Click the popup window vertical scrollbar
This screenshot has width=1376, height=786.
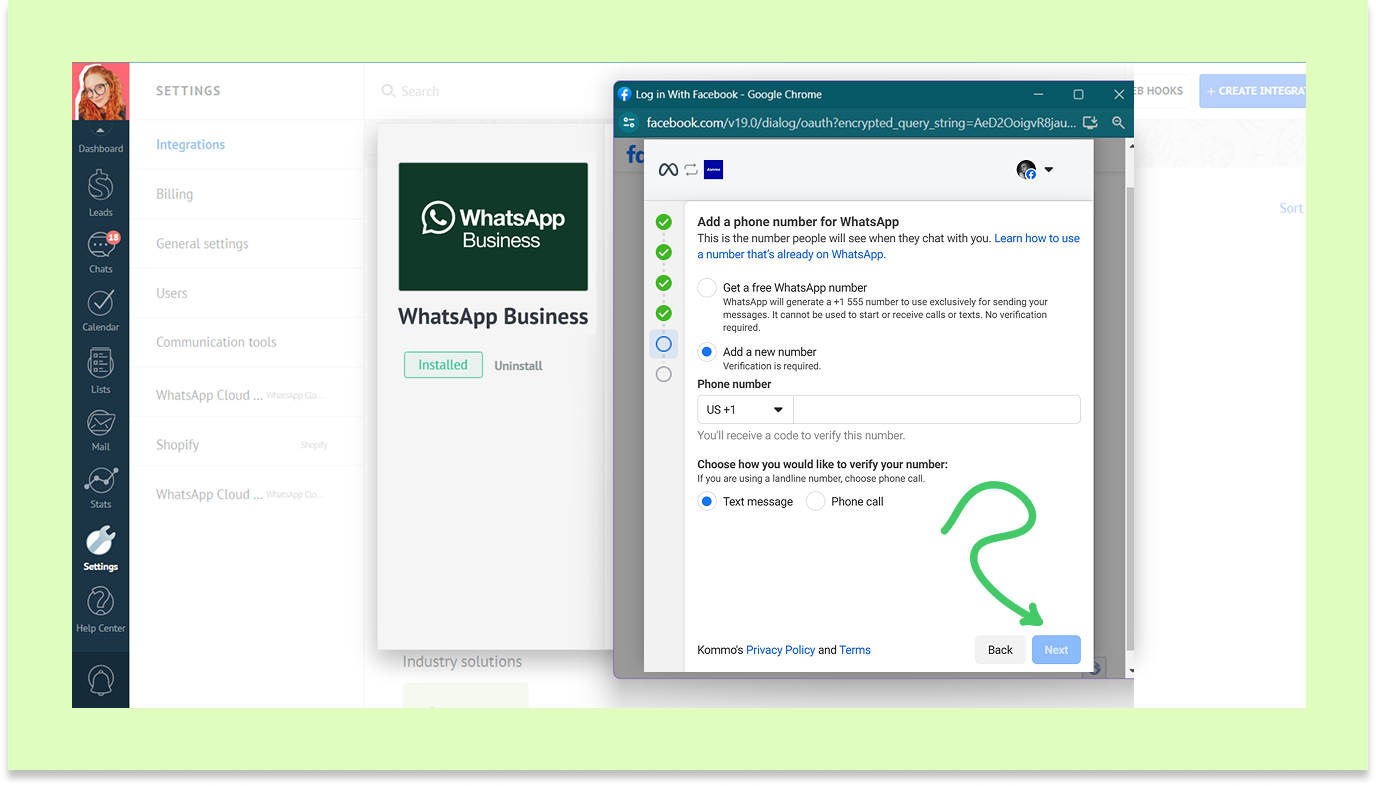point(1130,400)
